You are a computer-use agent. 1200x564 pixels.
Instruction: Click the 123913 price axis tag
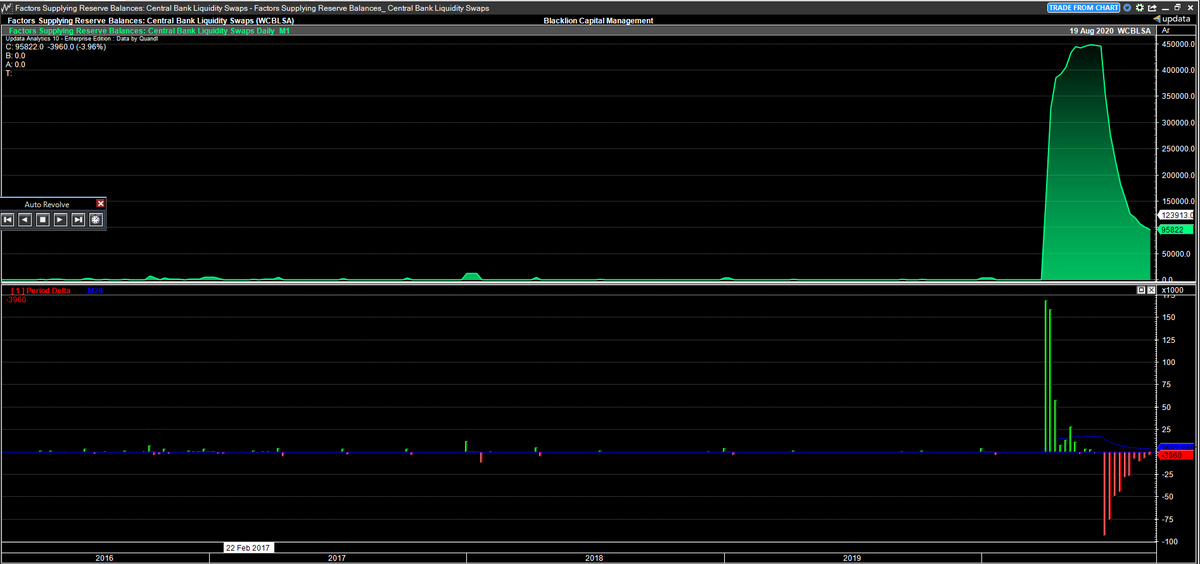pyautogui.click(x=1176, y=215)
